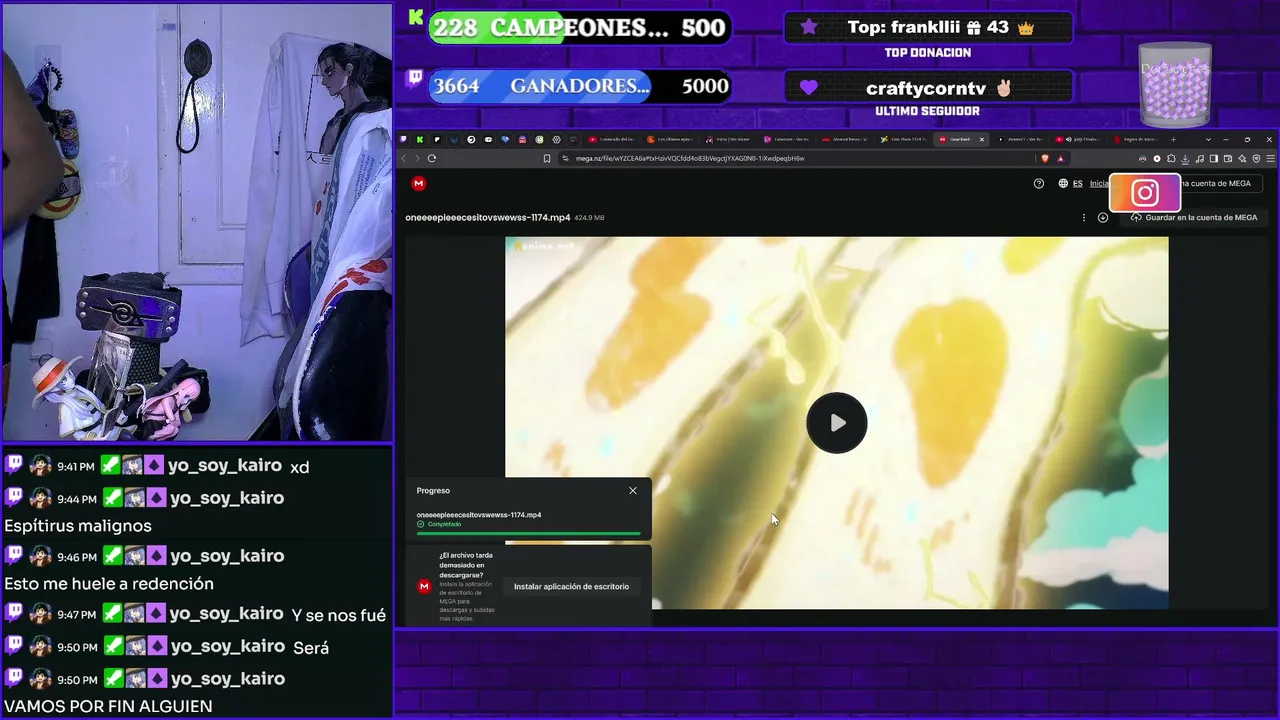1280x720 pixels.
Task: Click the 424.9 MB file size text
Action: pos(589,217)
